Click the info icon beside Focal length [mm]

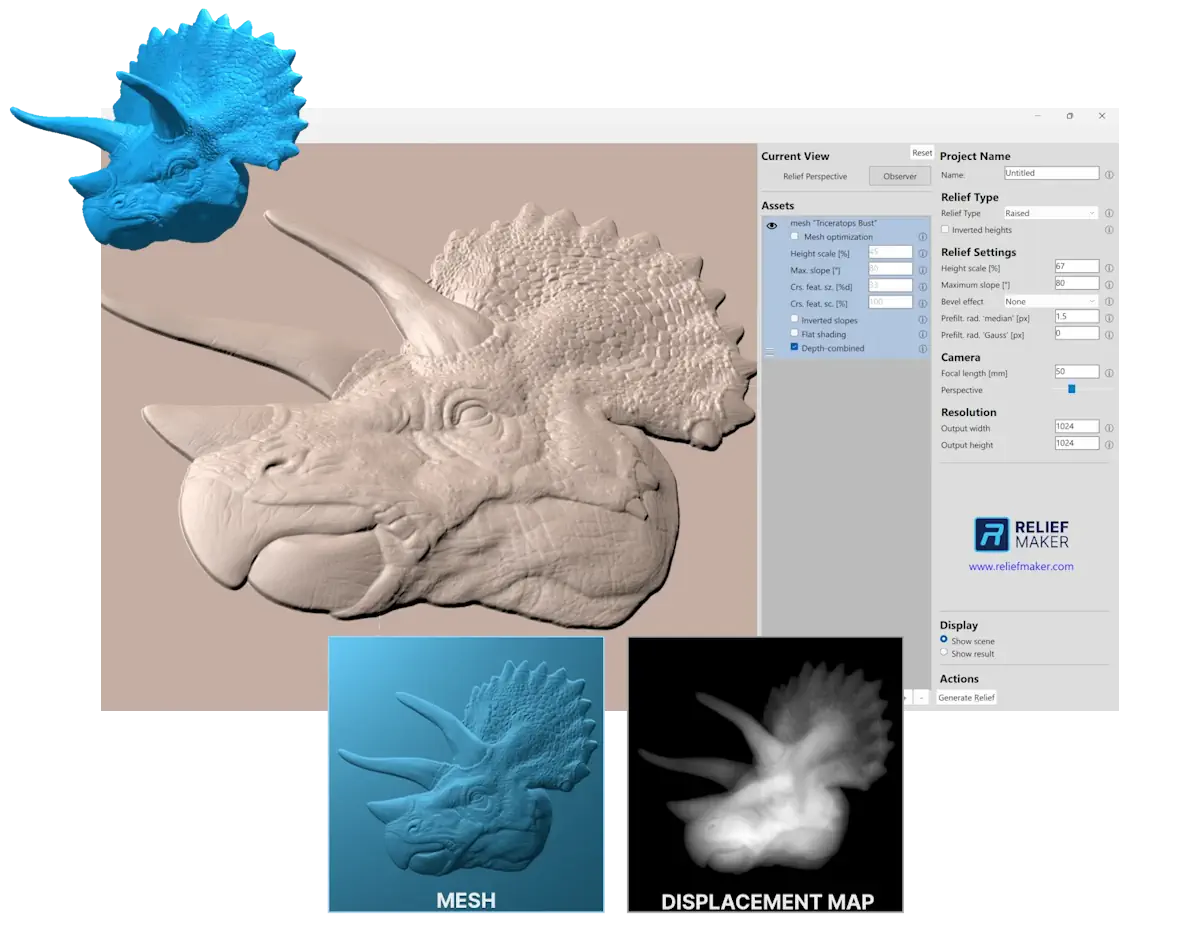[x=1108, y=371]
